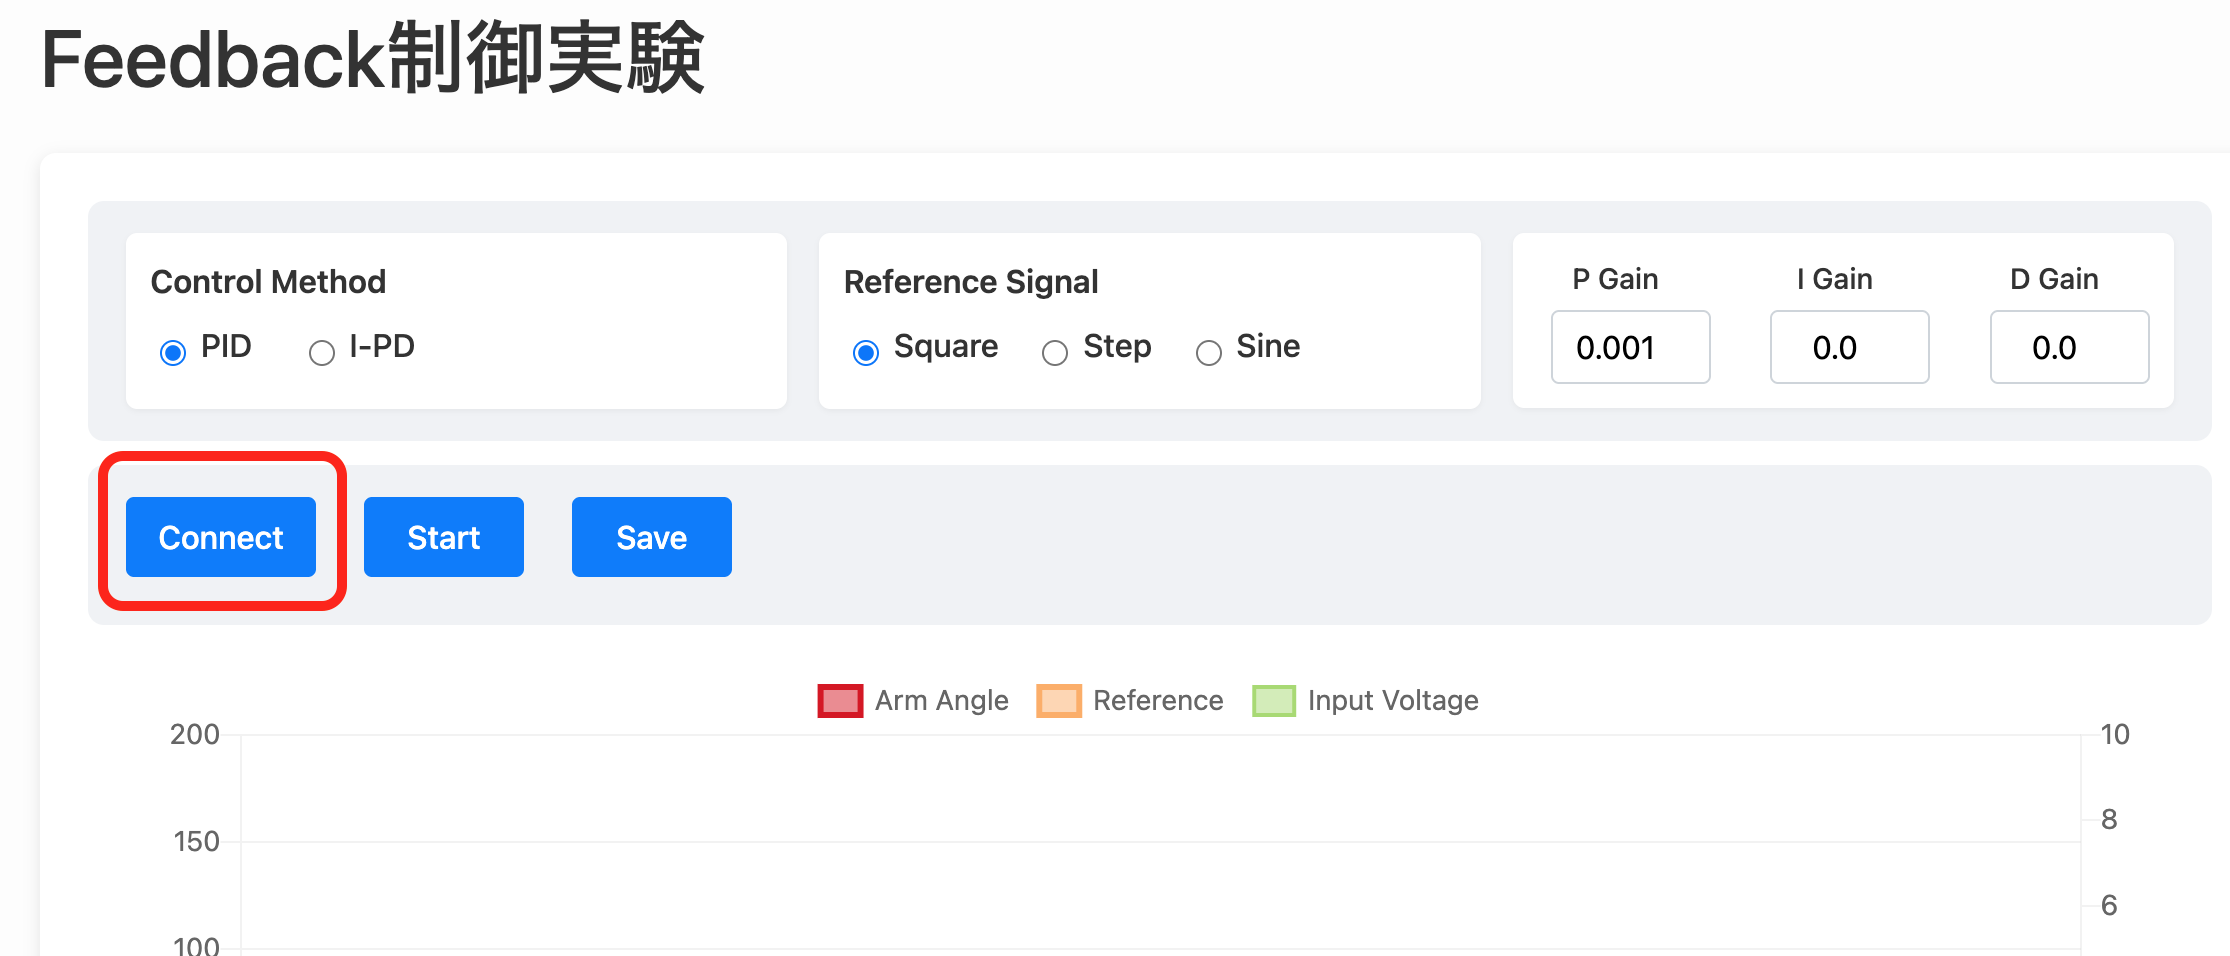
Task: Click the I Gain input field
Action: (1849, 347)
